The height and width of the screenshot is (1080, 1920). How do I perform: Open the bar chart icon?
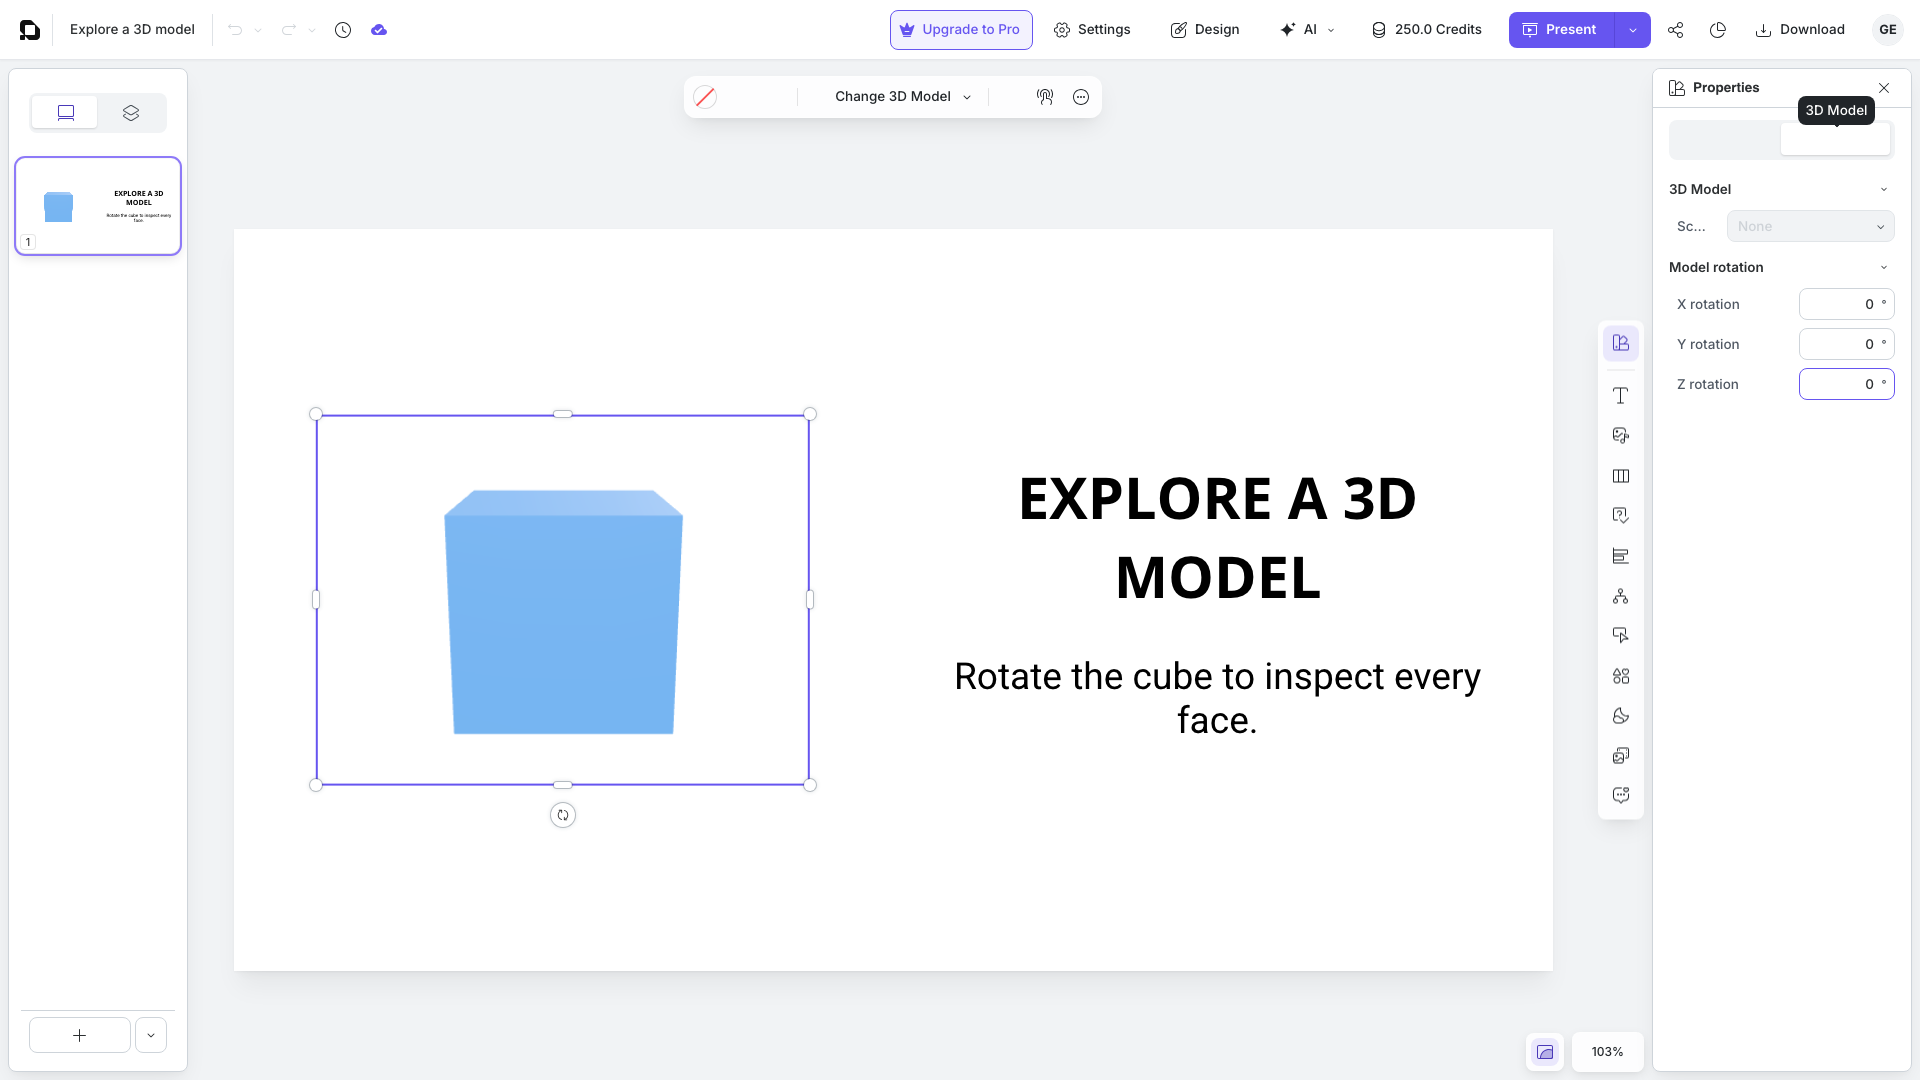tap(1621, 556)
